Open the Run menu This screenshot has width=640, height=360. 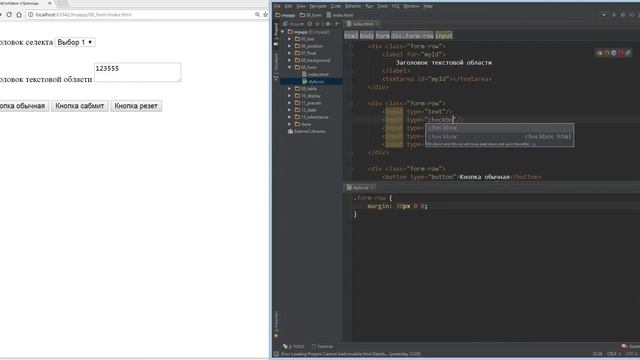pos(369,6)
